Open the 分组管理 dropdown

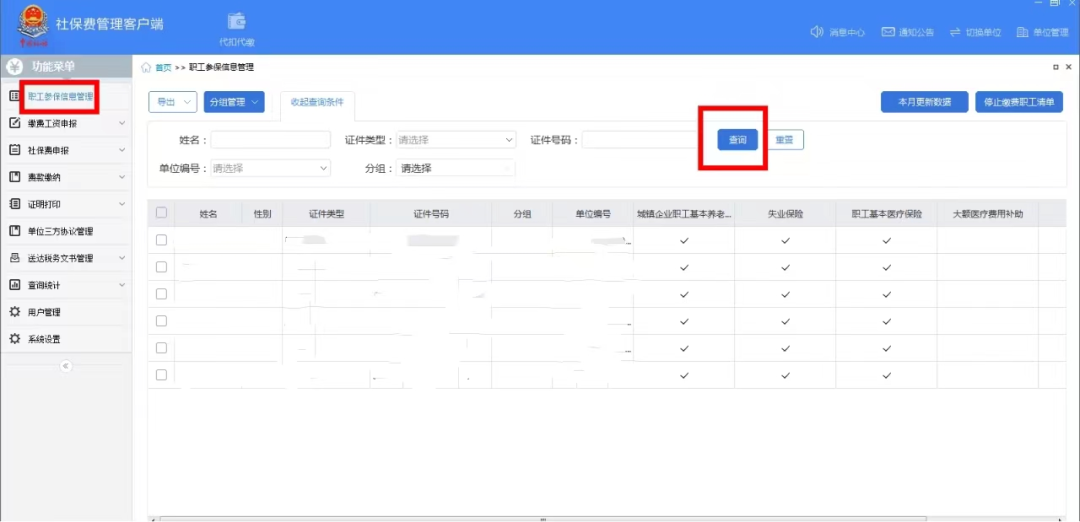(x=234, y=102)
